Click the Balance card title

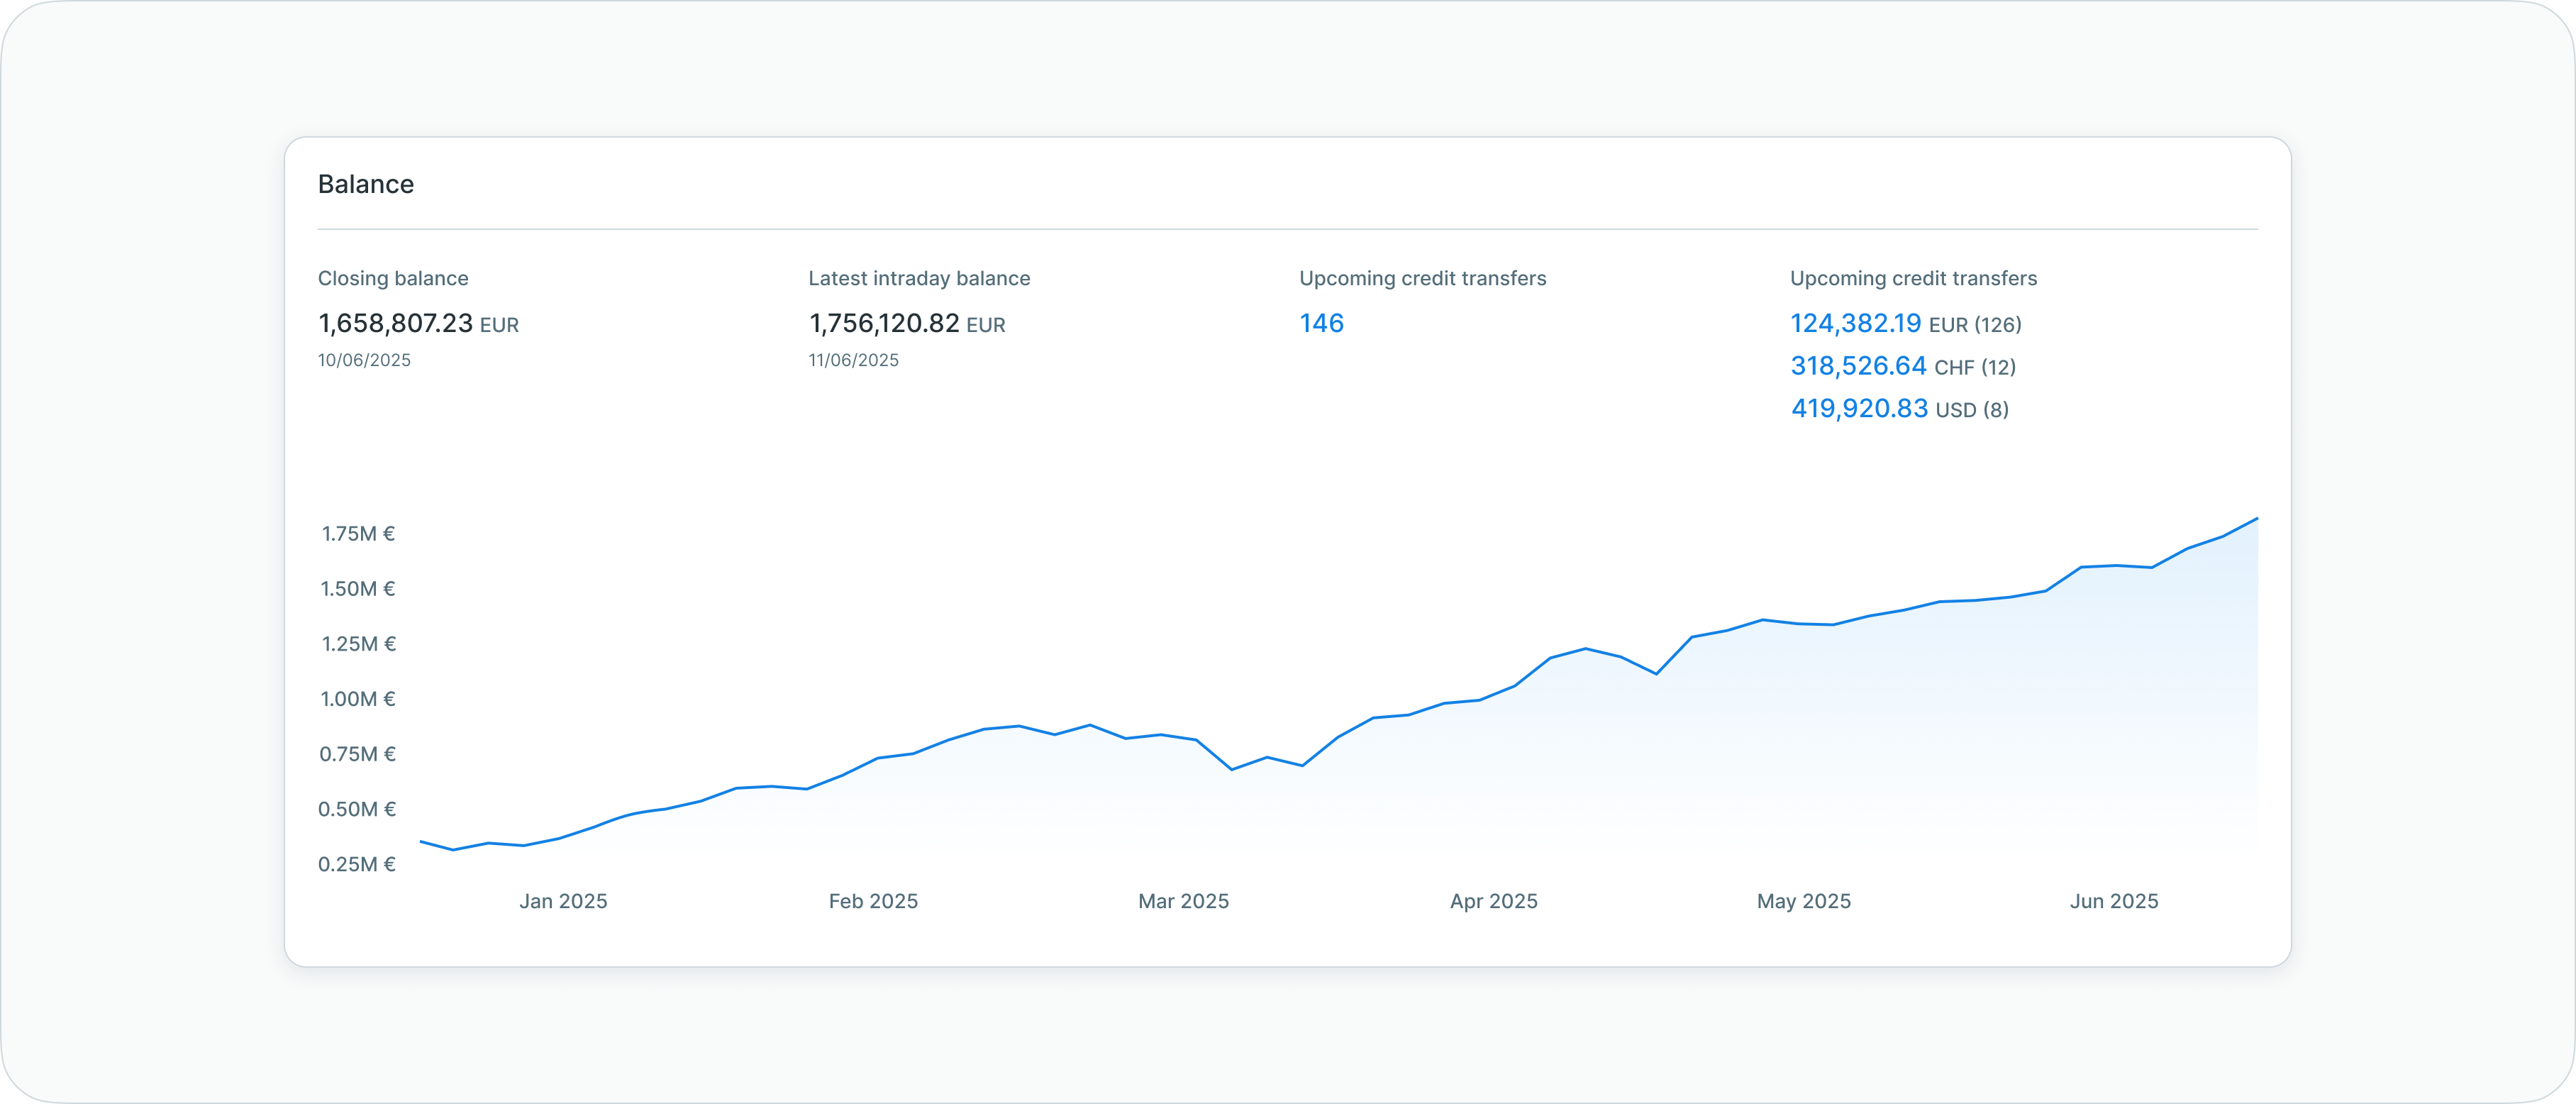[x=365, y=184]
